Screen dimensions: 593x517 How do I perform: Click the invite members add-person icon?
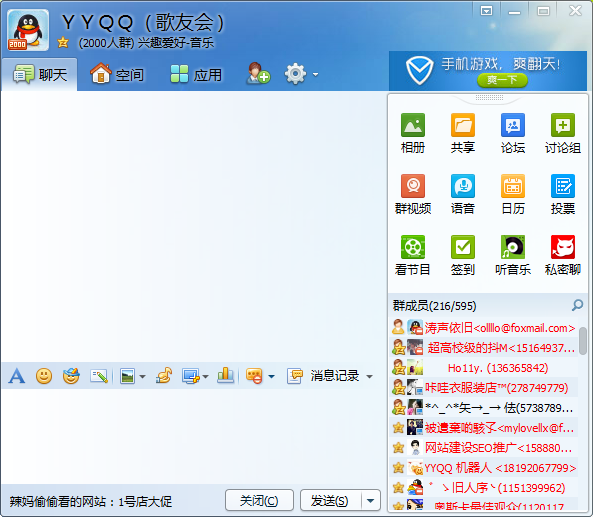(x=258, y=73)
